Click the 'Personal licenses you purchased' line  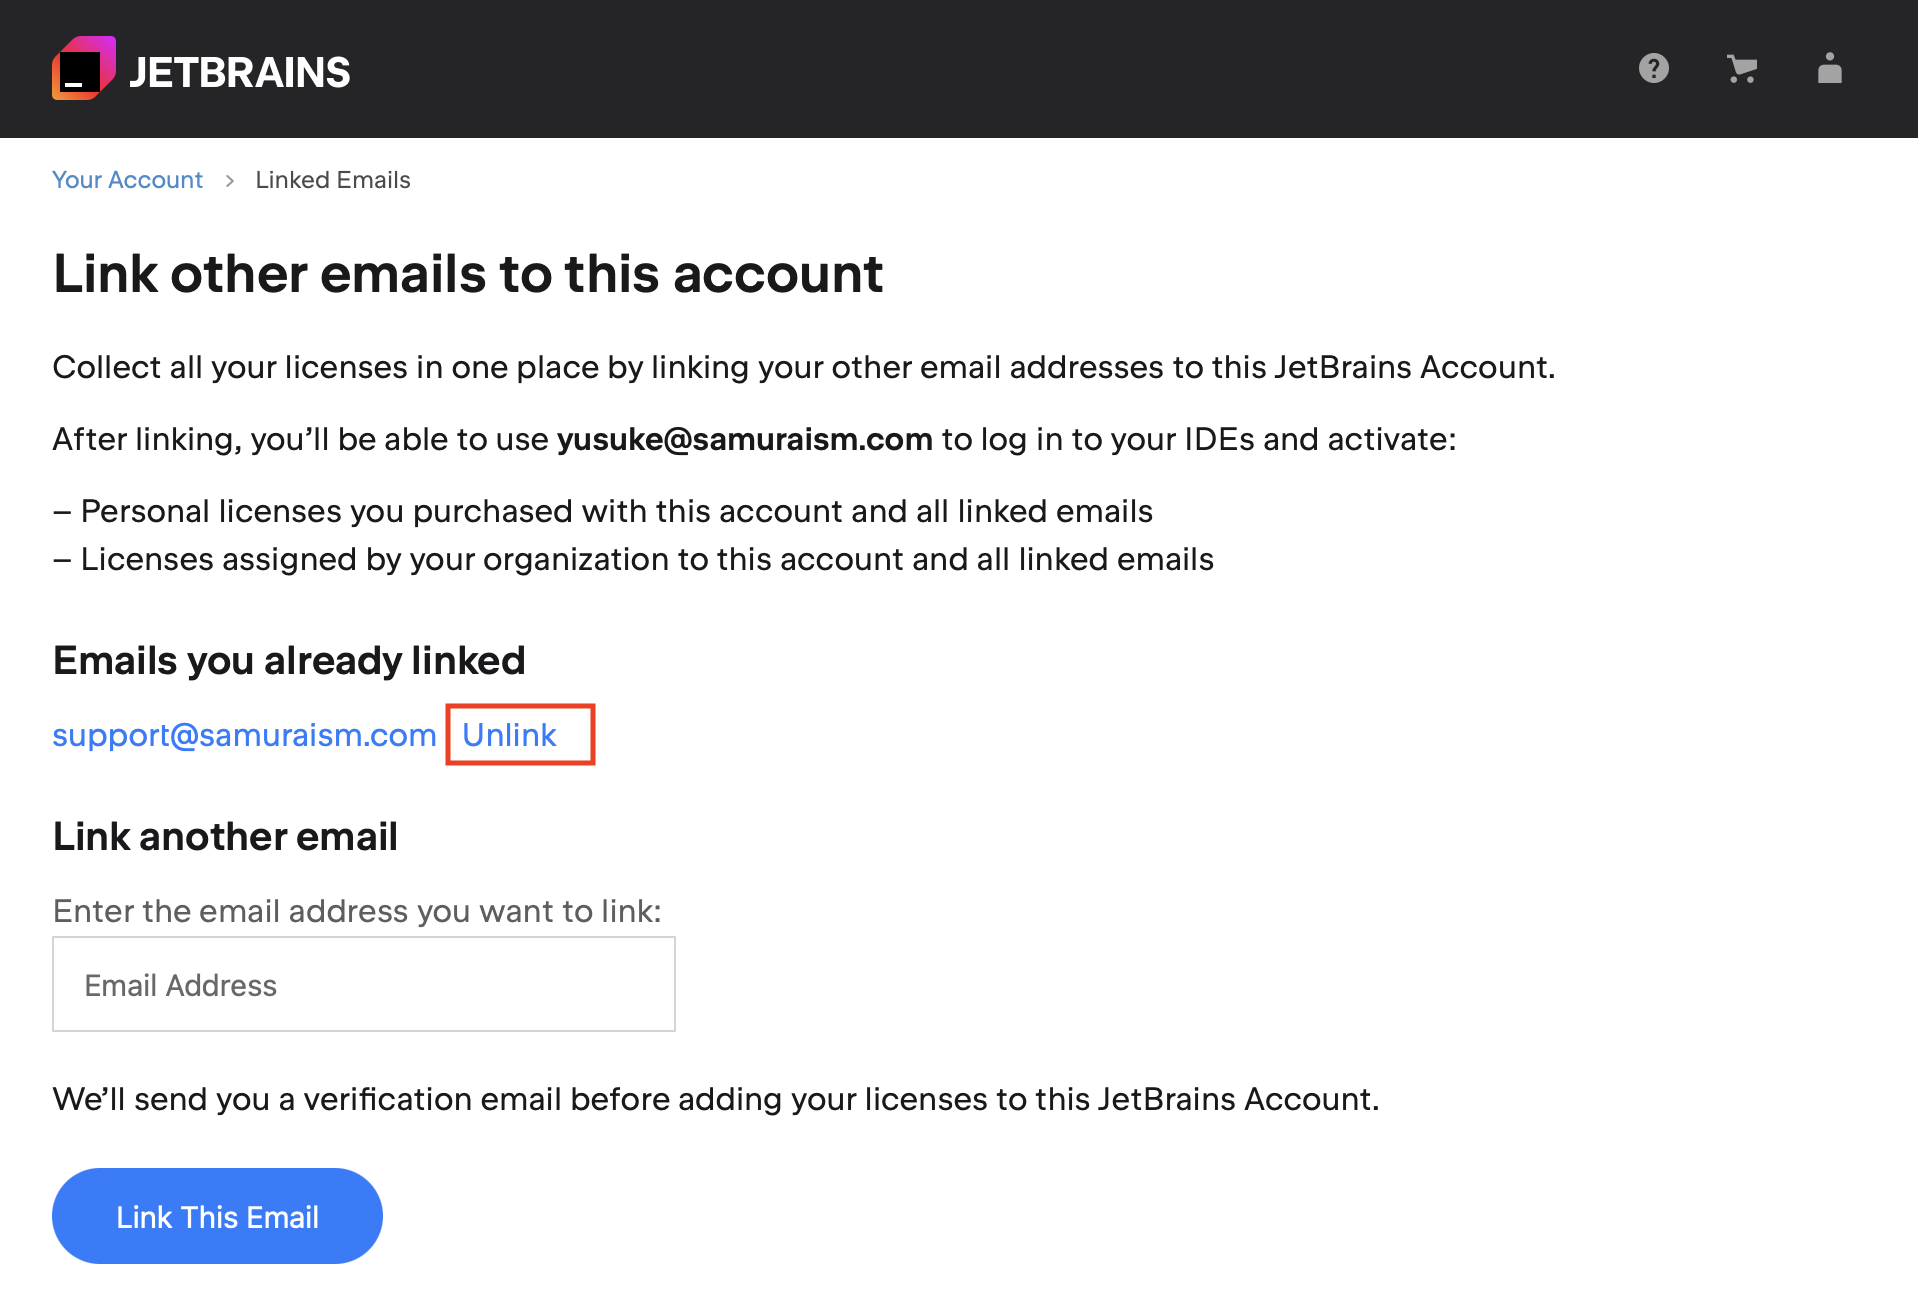(x=603, y=511)
